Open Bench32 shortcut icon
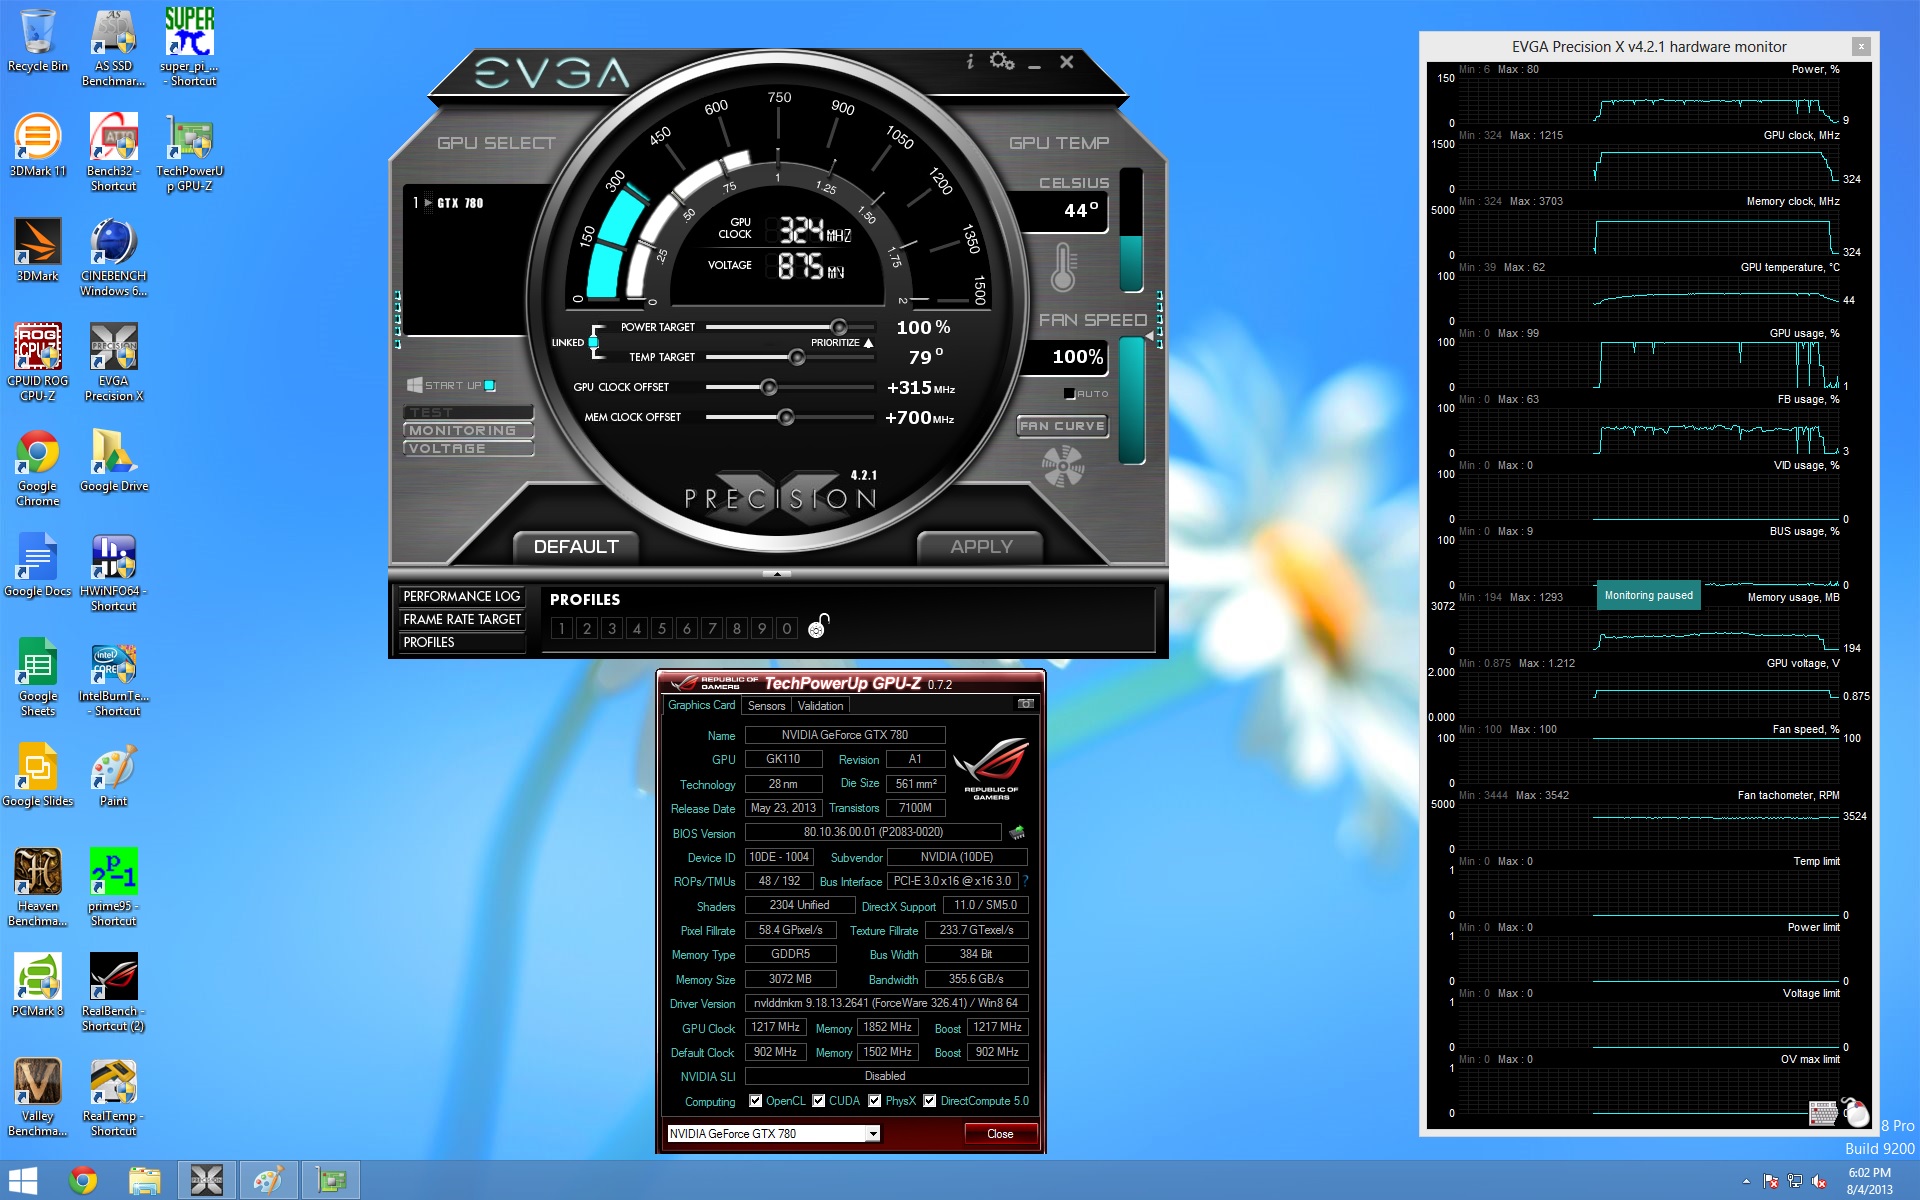 point(114,152)
